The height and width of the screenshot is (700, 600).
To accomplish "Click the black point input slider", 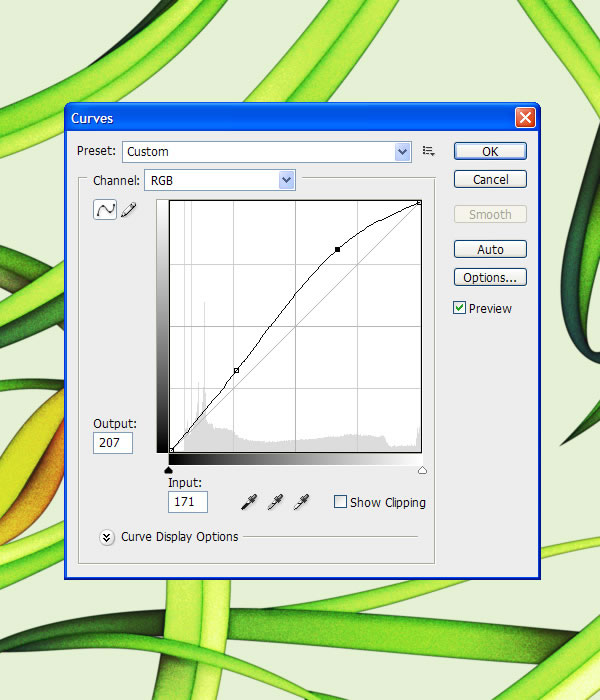I will click(x=168, y=470).
